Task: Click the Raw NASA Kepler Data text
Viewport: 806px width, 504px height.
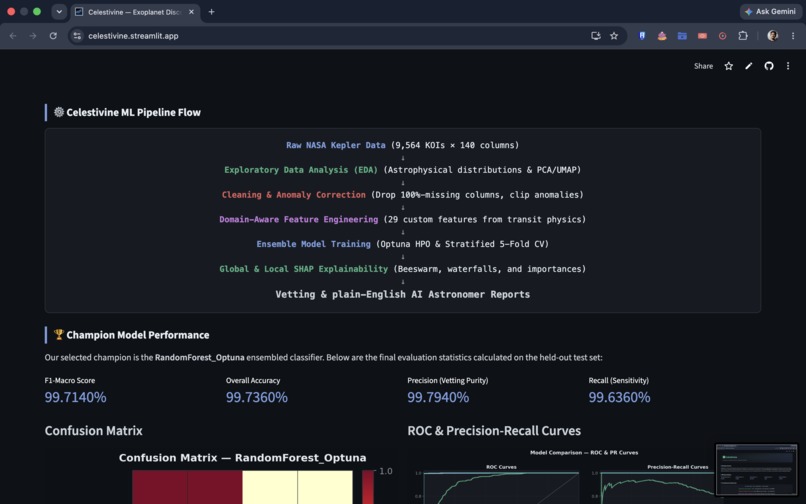Action: (336, 145)
